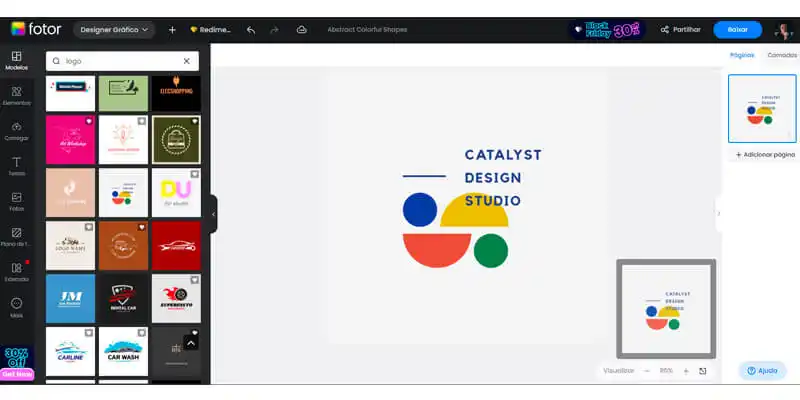800x400 pixels.
Task: Select the blue circle on canvas
Action: (x=420, y=210)
